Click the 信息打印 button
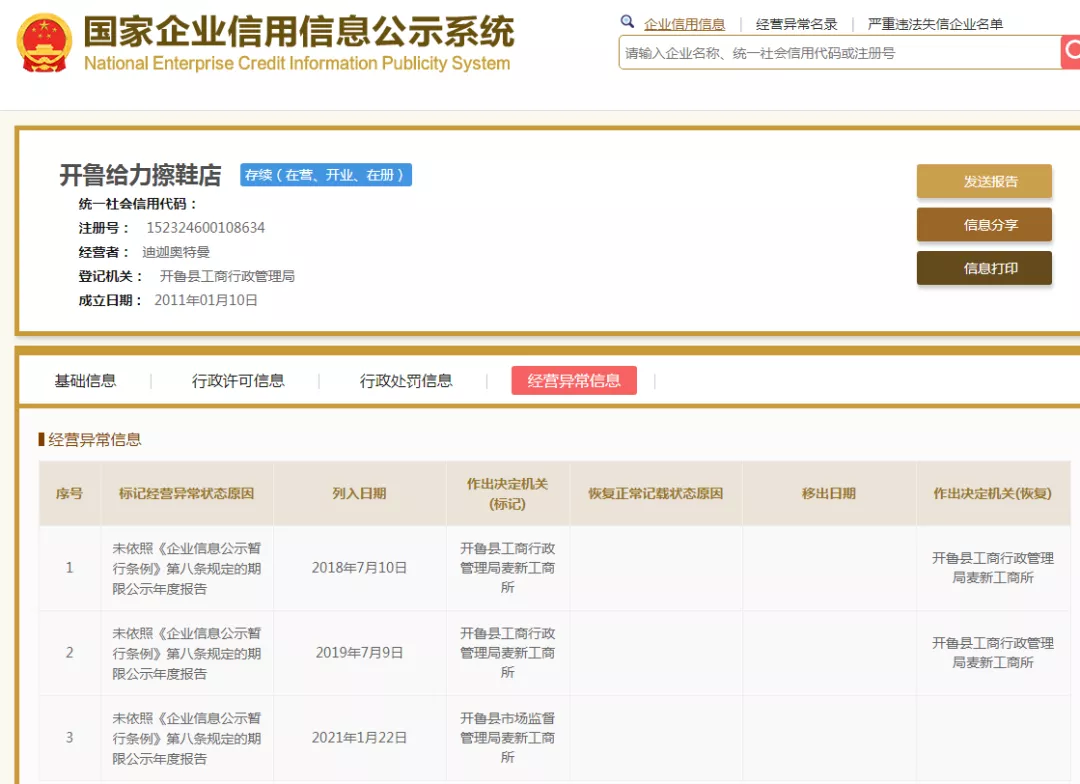This screenshot has height=784, width=1080. point(984,267)
